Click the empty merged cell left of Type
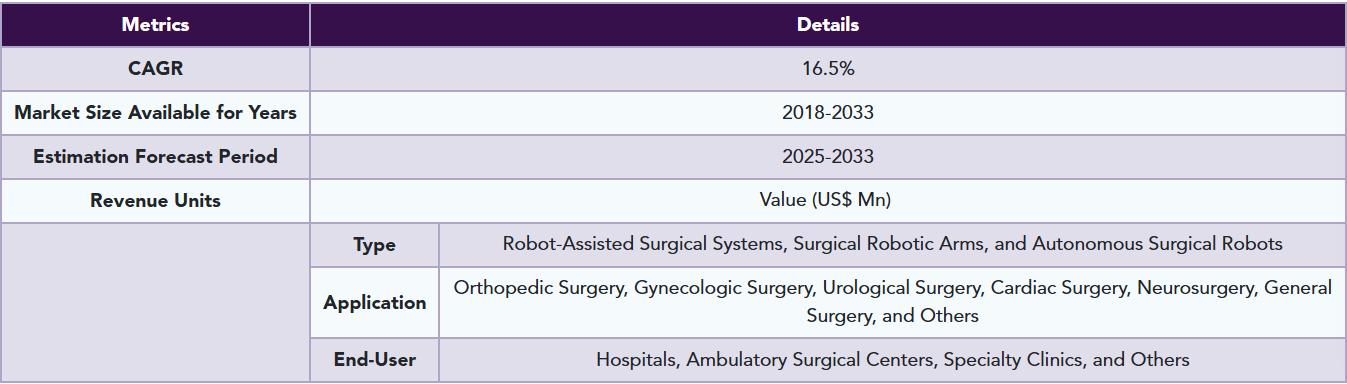Screen dimensions: 1347x384 point(155,302)
